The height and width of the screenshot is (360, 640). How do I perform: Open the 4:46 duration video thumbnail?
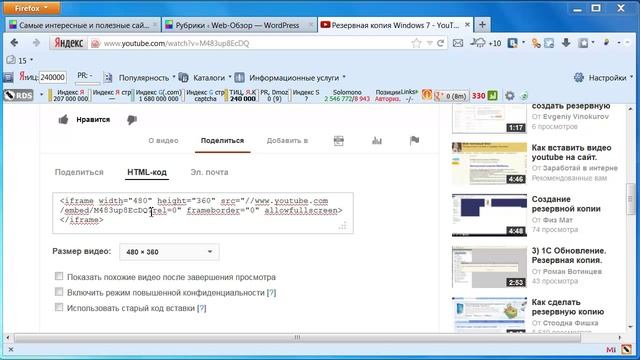(489, 163)
